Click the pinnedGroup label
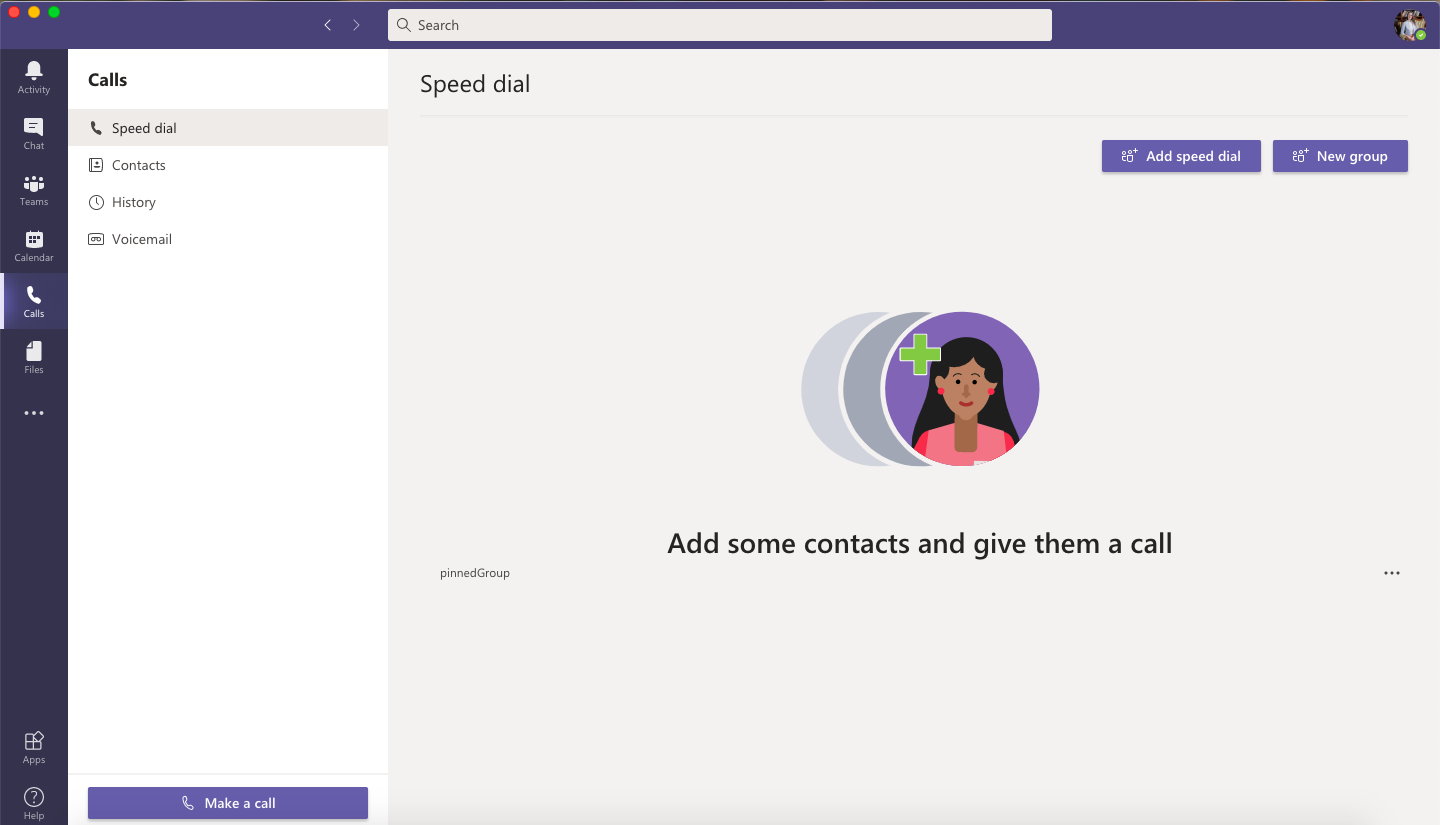Viewport: 1440px width, 825px height. point(475,573)
